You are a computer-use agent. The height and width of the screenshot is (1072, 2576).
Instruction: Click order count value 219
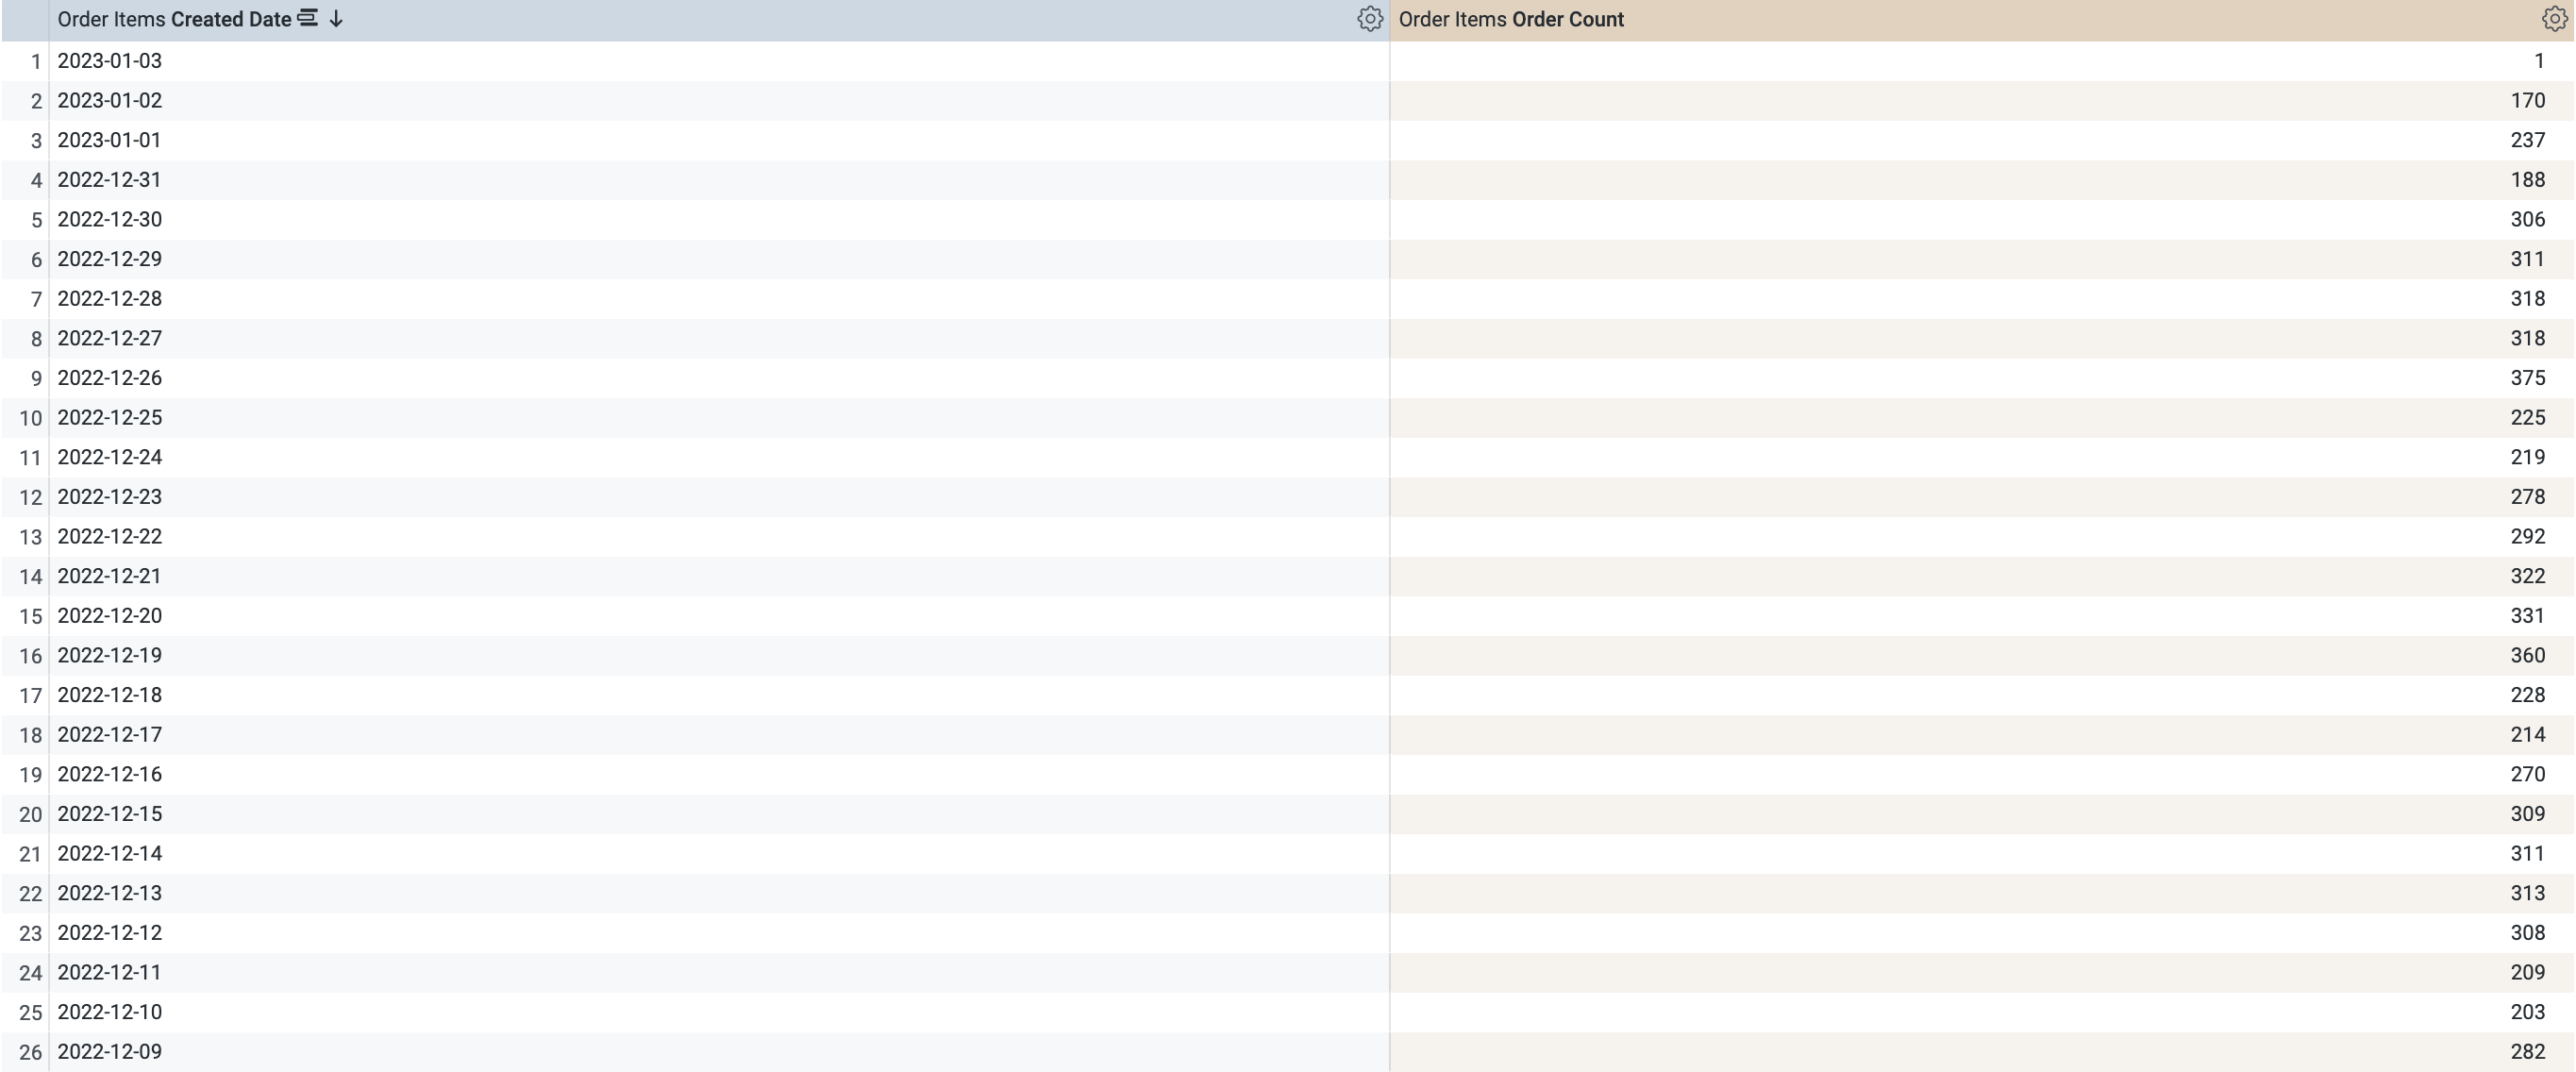tap(2528, 457)
